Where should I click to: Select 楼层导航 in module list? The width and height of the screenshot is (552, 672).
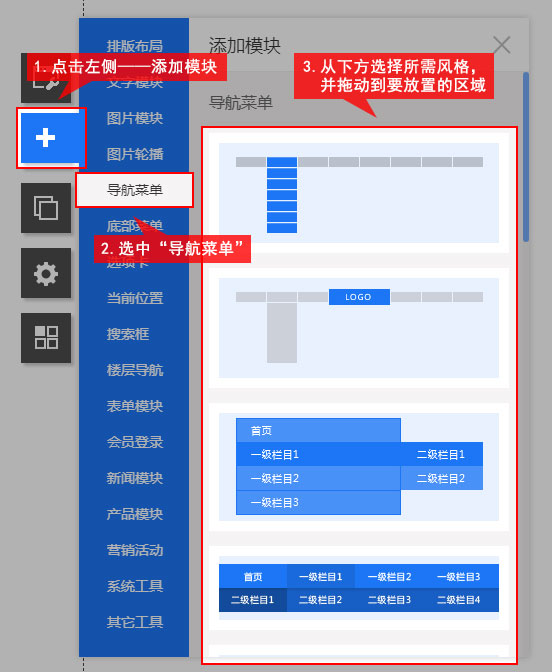pos(135,370)
